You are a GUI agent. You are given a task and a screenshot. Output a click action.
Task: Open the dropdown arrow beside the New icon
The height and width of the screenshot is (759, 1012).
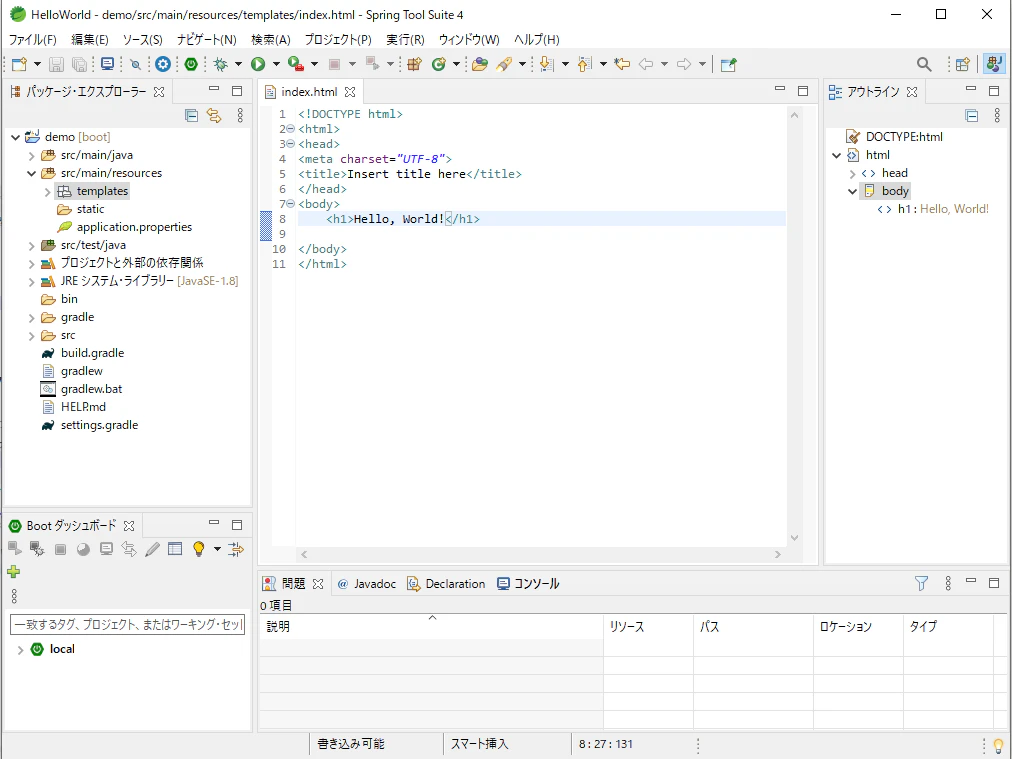click(x=37, y=64)
